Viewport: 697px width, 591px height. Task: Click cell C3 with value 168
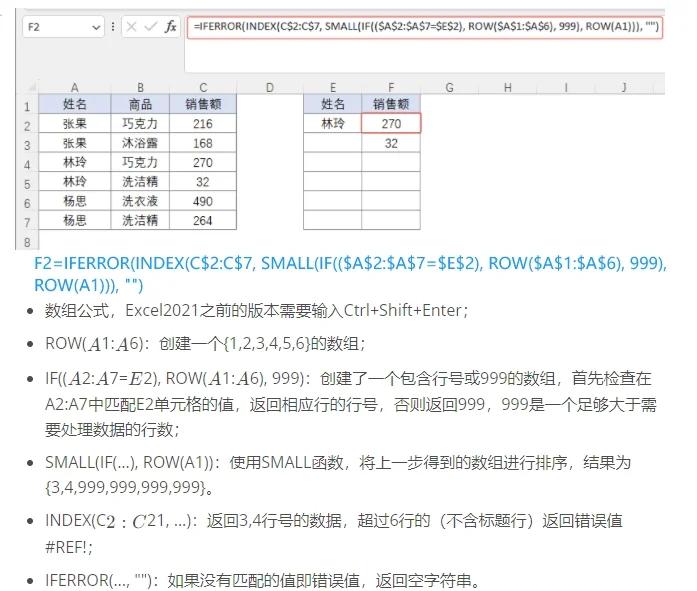coord(203,143)
